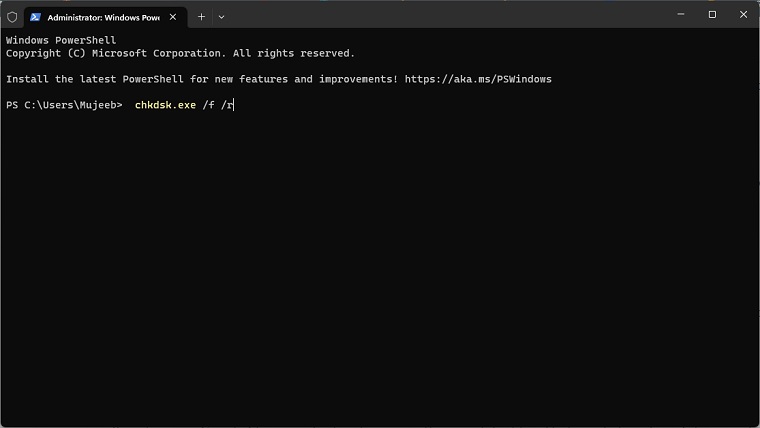
Task: Click the PowerShell icon in the tab
Action: pyautogui.click(x=36, y=17)
